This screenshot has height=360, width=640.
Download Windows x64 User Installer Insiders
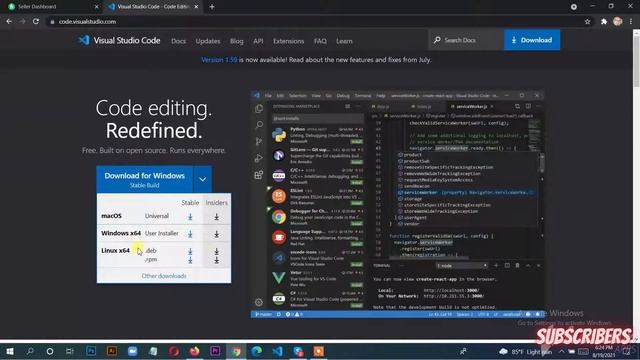click(x=216, y=233)
